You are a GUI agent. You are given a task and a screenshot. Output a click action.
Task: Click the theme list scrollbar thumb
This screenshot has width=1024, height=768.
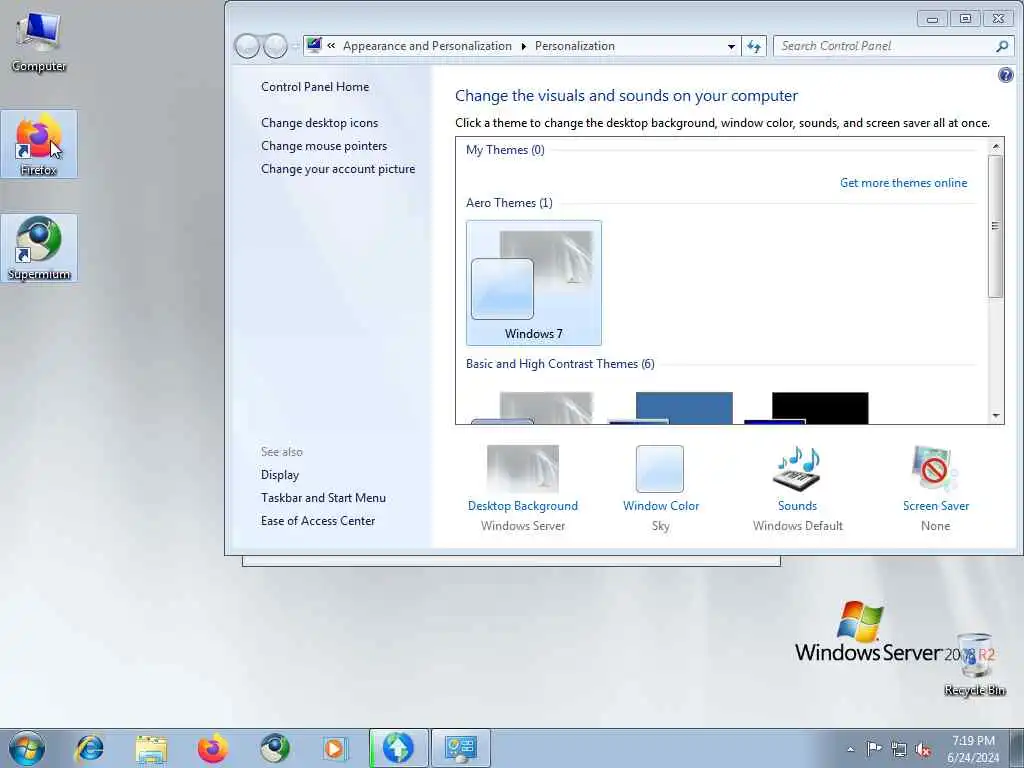click(995, 226)
